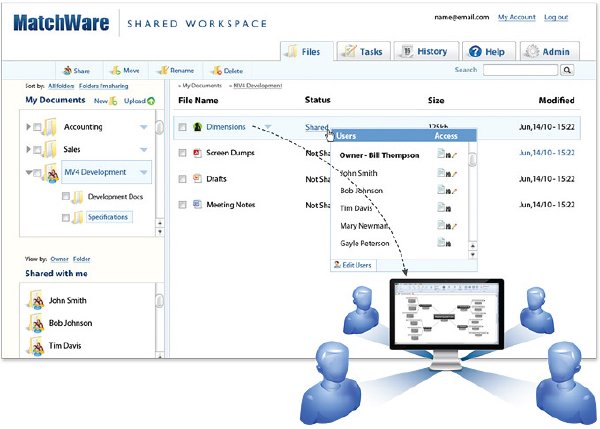The image size is (600, 429).
Task: Click the Upload icon
Action: (151, 101)
